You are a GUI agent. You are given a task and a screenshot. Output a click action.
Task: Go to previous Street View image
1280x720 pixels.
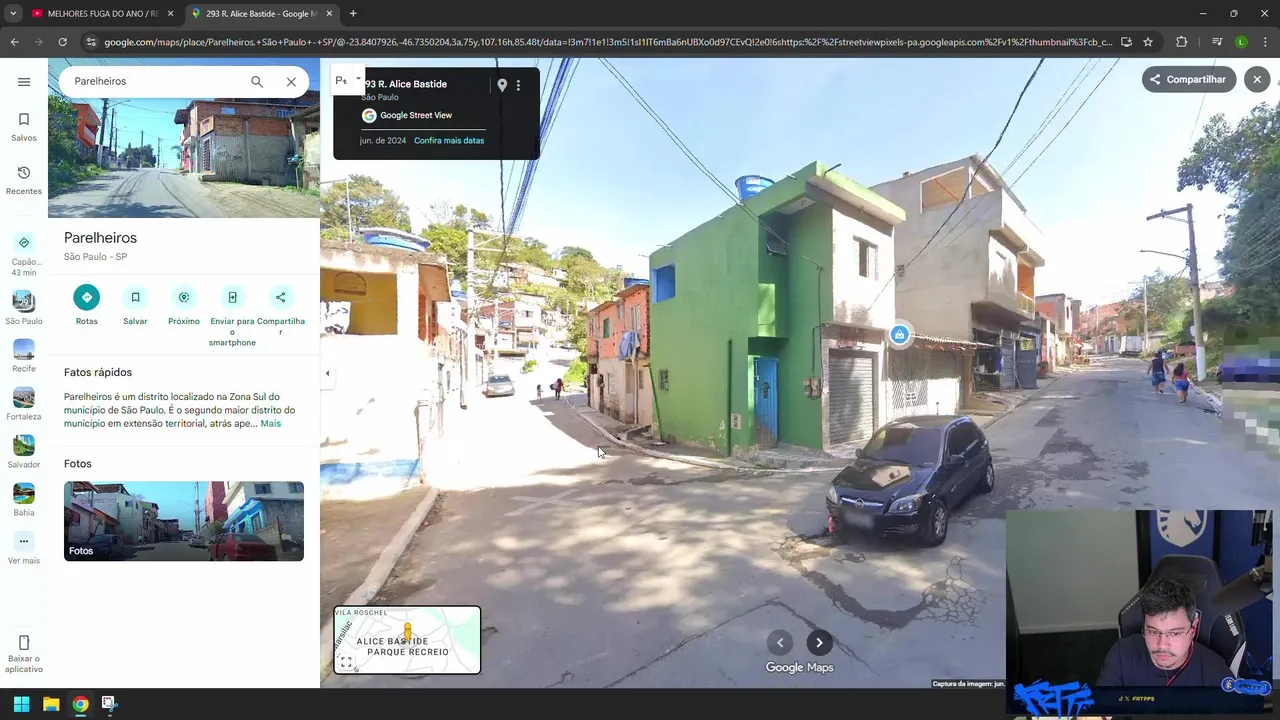(x=780, y=643)
